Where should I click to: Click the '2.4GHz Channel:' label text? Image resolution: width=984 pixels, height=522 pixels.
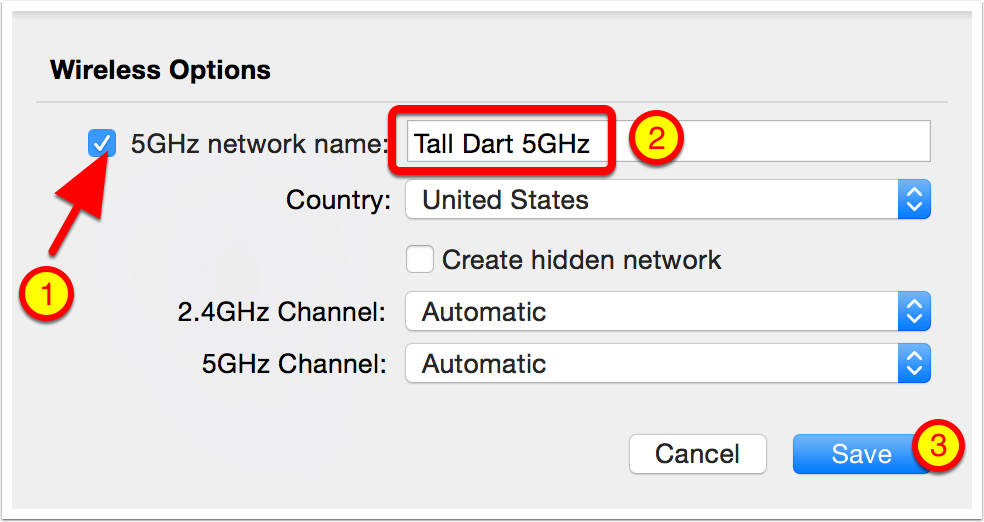281,312
